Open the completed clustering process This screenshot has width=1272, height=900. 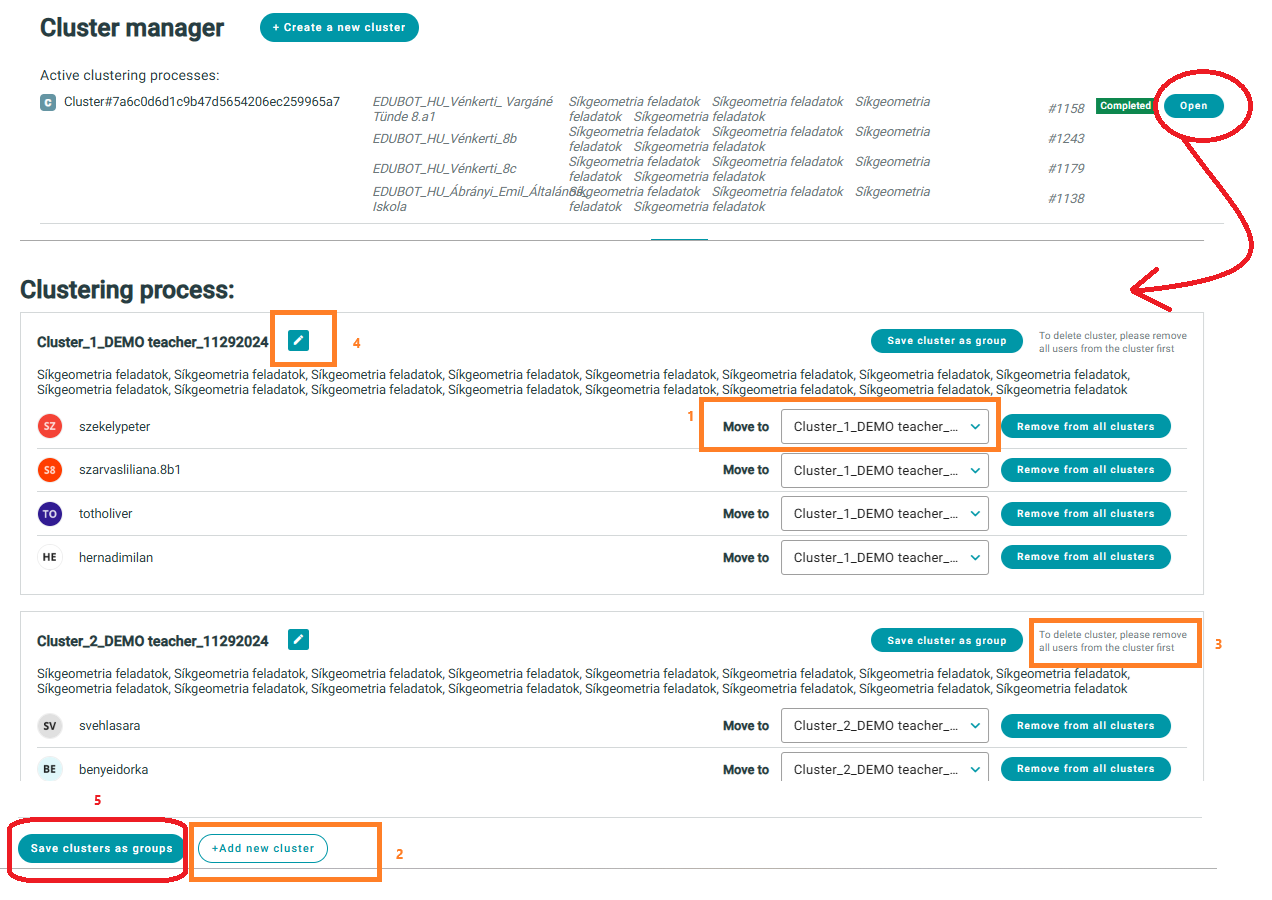(x=1193, y=106)
